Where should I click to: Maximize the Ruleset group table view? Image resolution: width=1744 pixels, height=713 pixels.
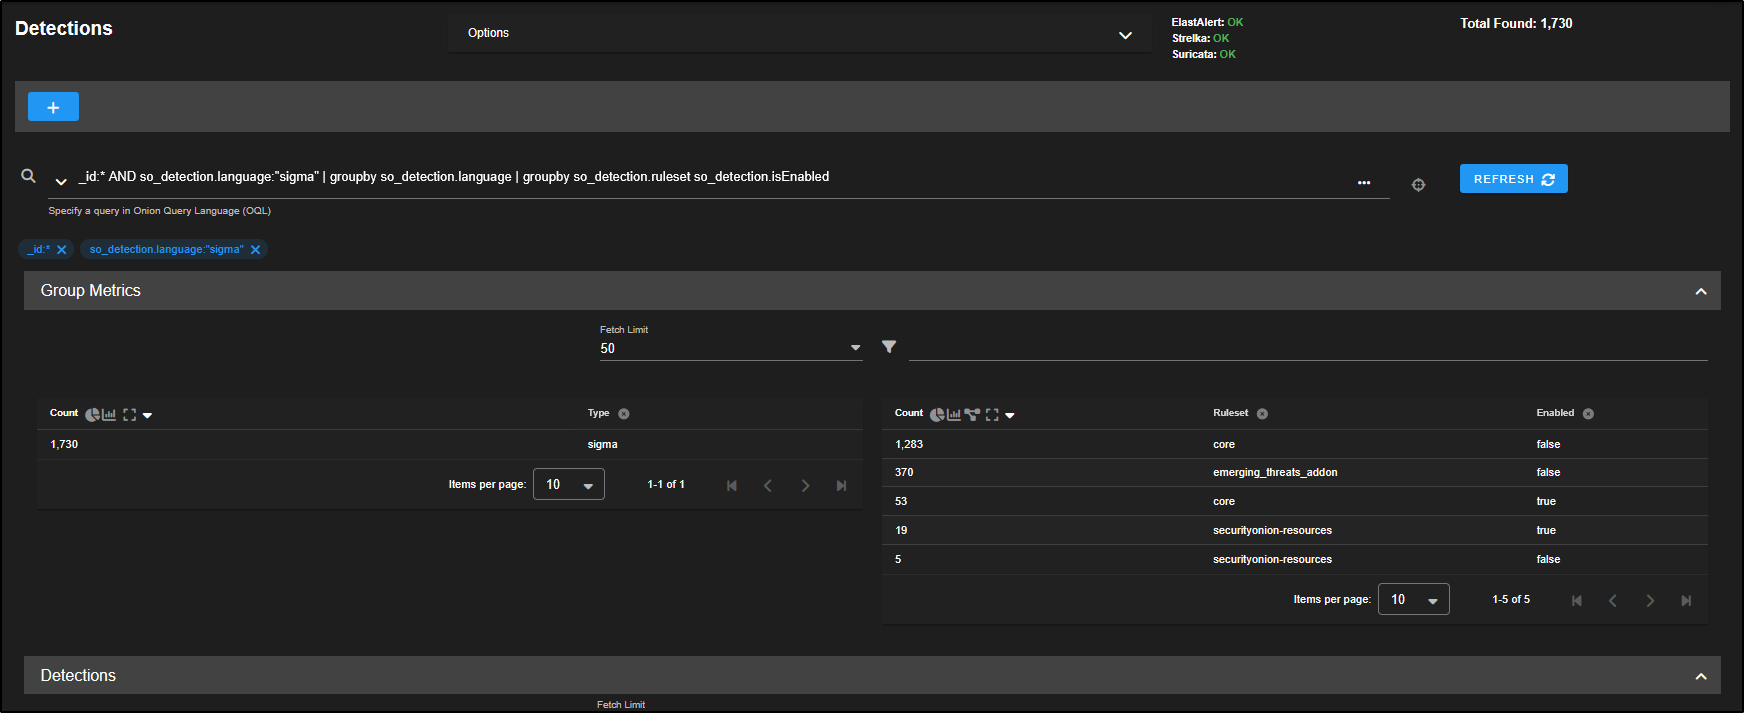(992, 414)
